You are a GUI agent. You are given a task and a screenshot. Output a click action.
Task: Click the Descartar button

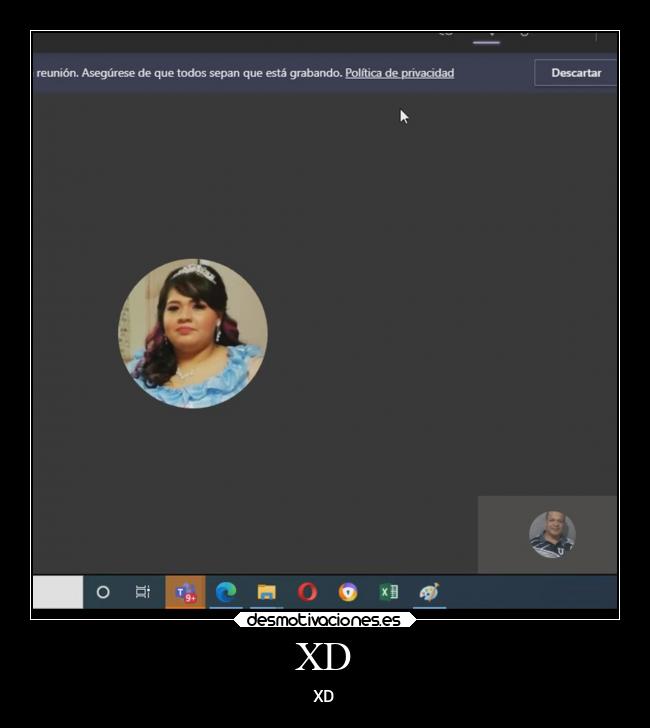point(576,73)
